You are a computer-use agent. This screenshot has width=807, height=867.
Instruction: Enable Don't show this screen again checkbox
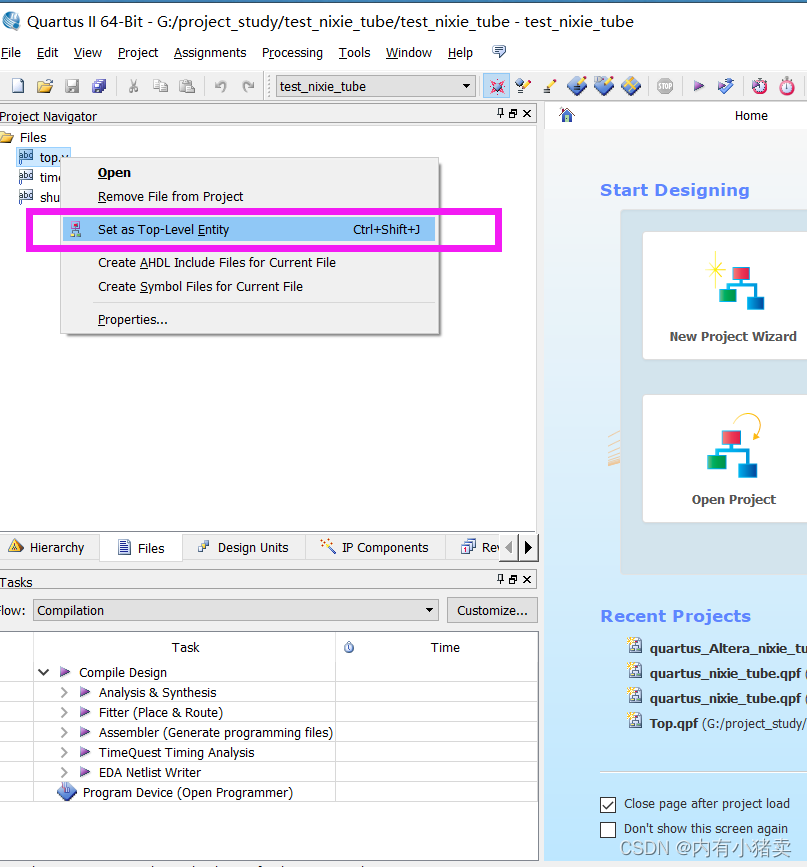[608, 829]
